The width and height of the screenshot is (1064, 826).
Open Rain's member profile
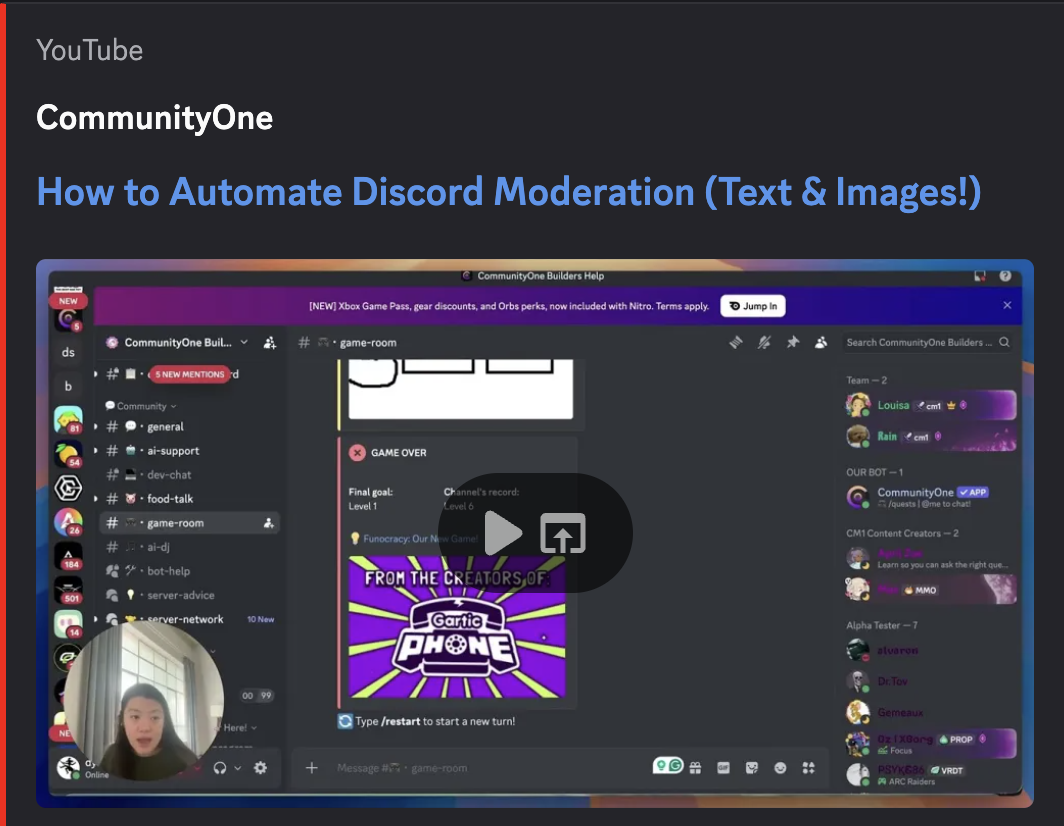pos(930,436)
